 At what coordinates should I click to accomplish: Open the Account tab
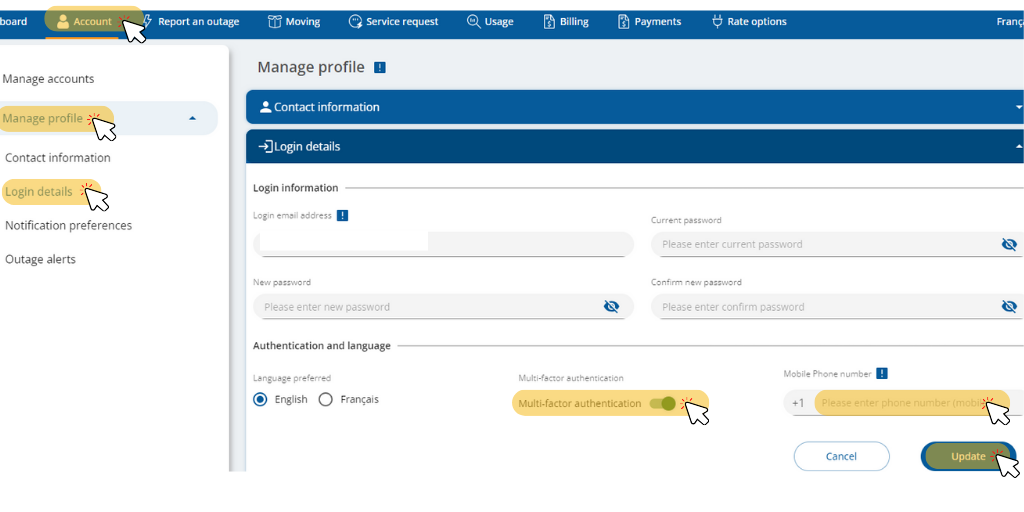[84, 22]
